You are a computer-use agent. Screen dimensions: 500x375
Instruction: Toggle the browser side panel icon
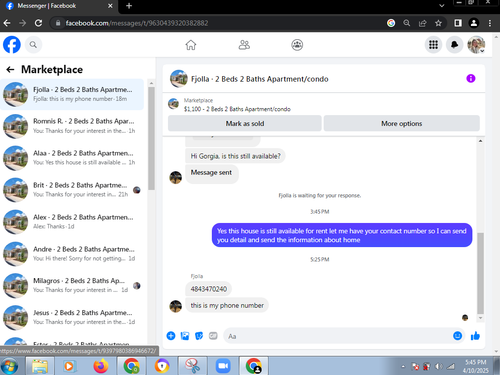point(458,23)
